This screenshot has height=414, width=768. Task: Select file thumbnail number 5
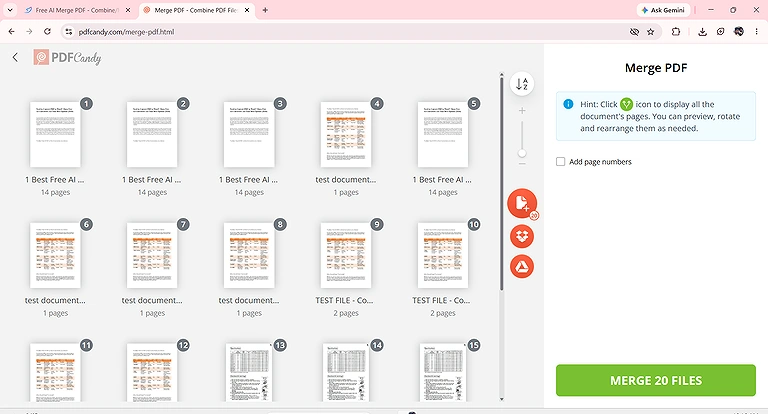(x=443, y=134)
